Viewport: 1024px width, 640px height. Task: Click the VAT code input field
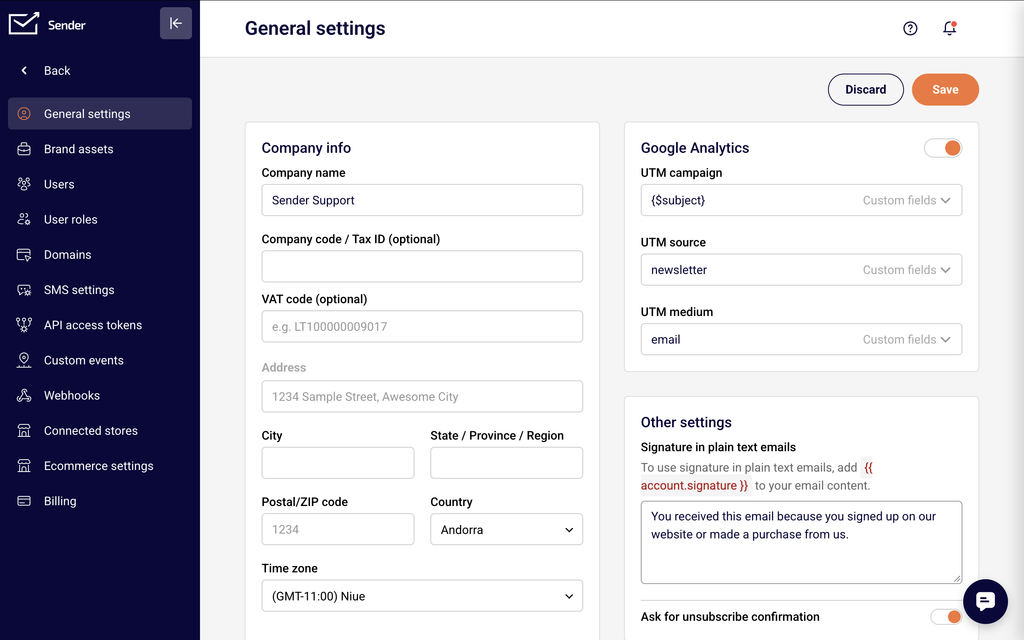coord(422,327)
